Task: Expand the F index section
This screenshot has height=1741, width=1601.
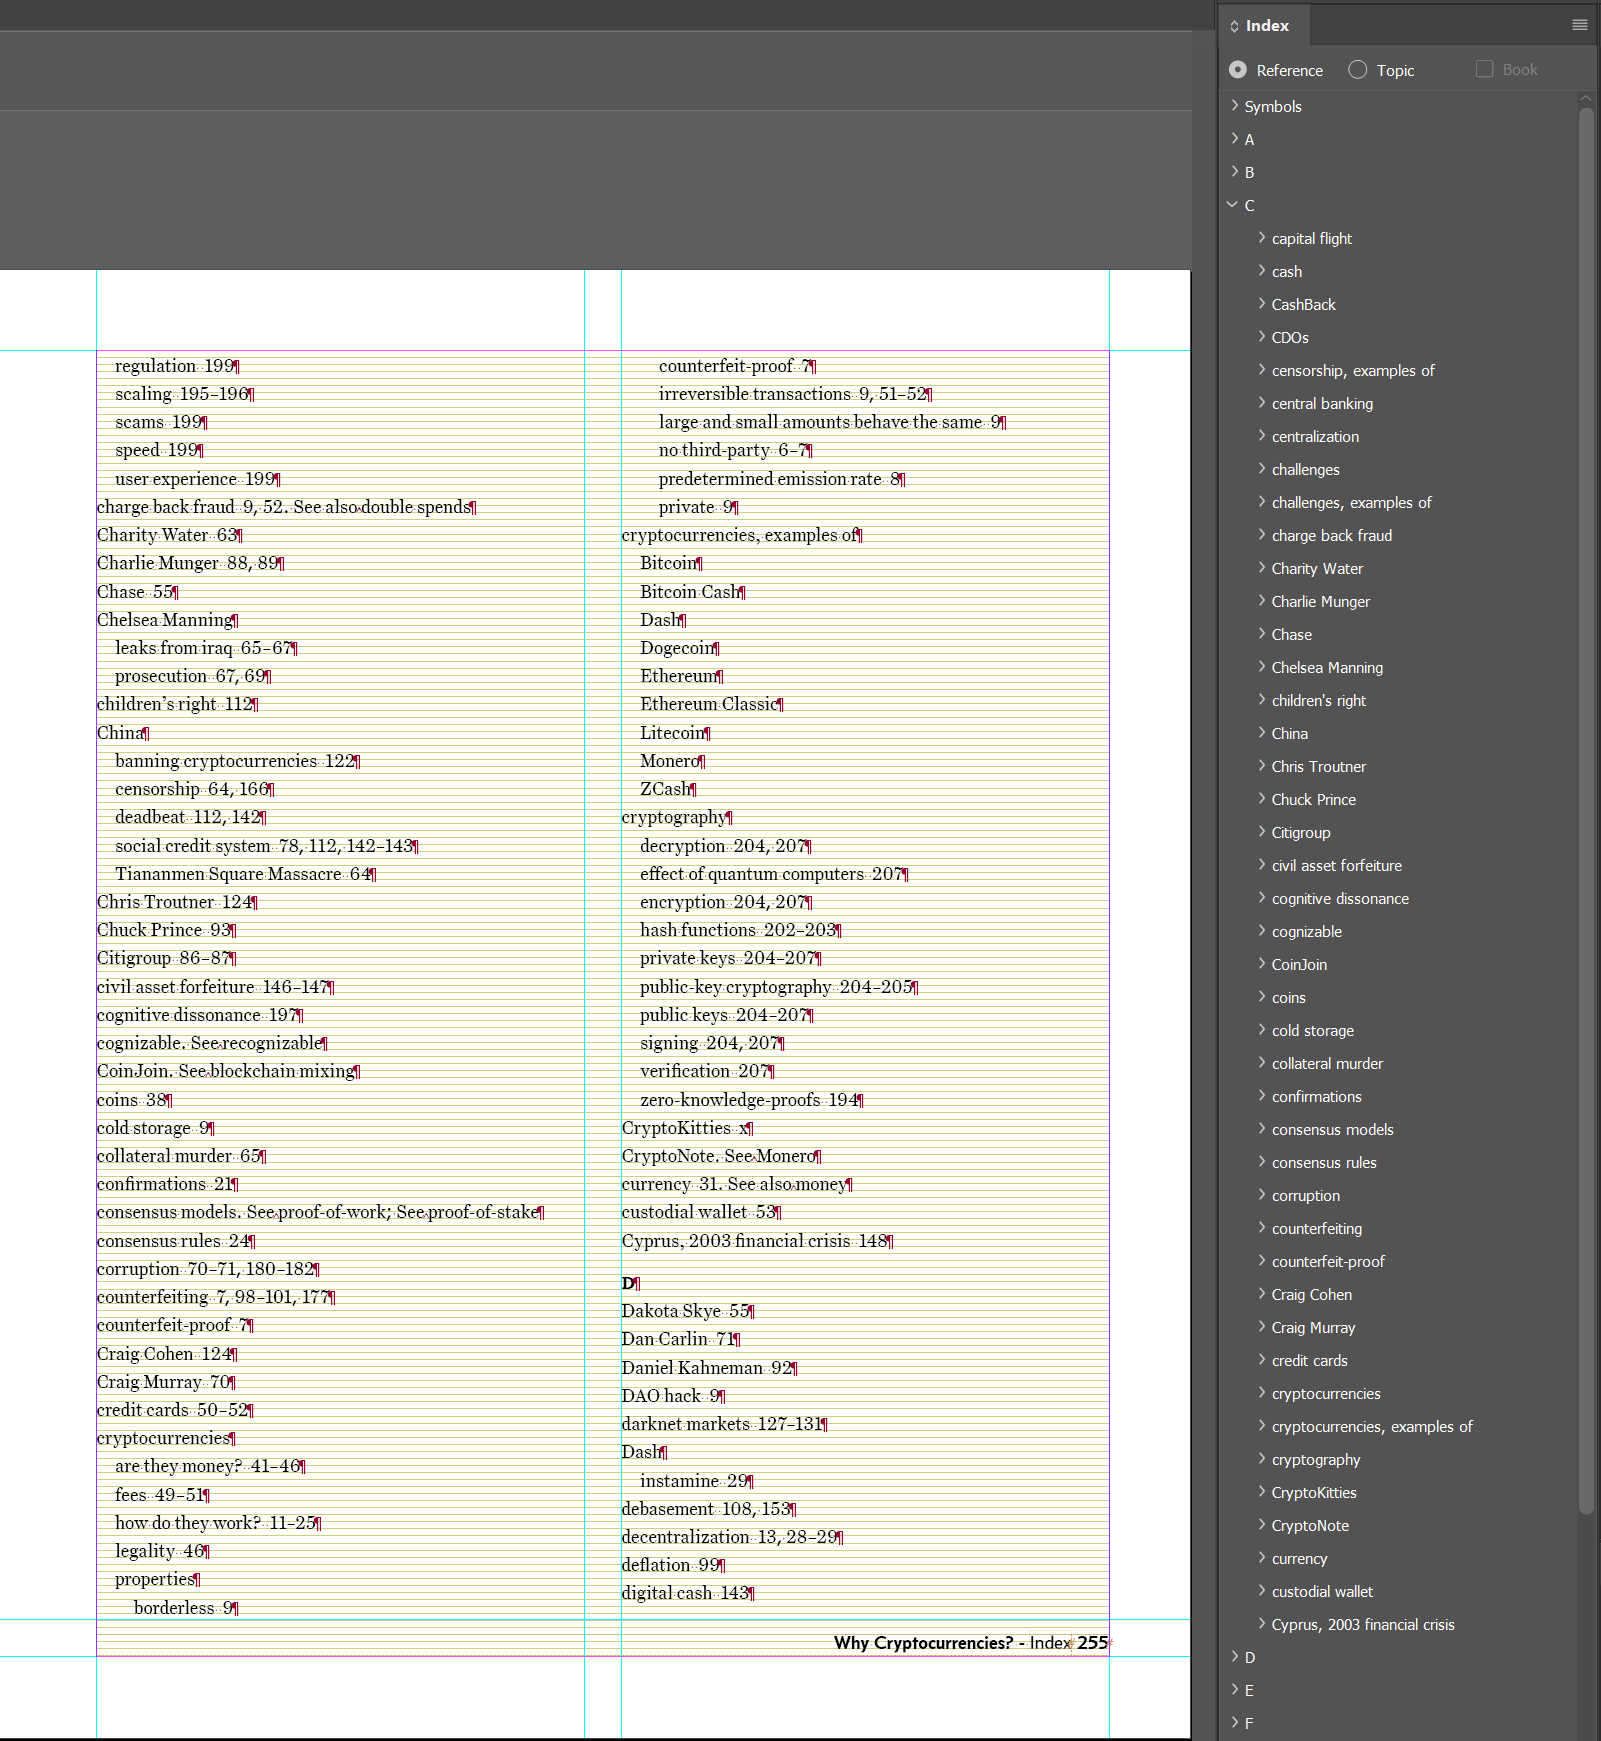Action: click(x=1235, y=1723)
